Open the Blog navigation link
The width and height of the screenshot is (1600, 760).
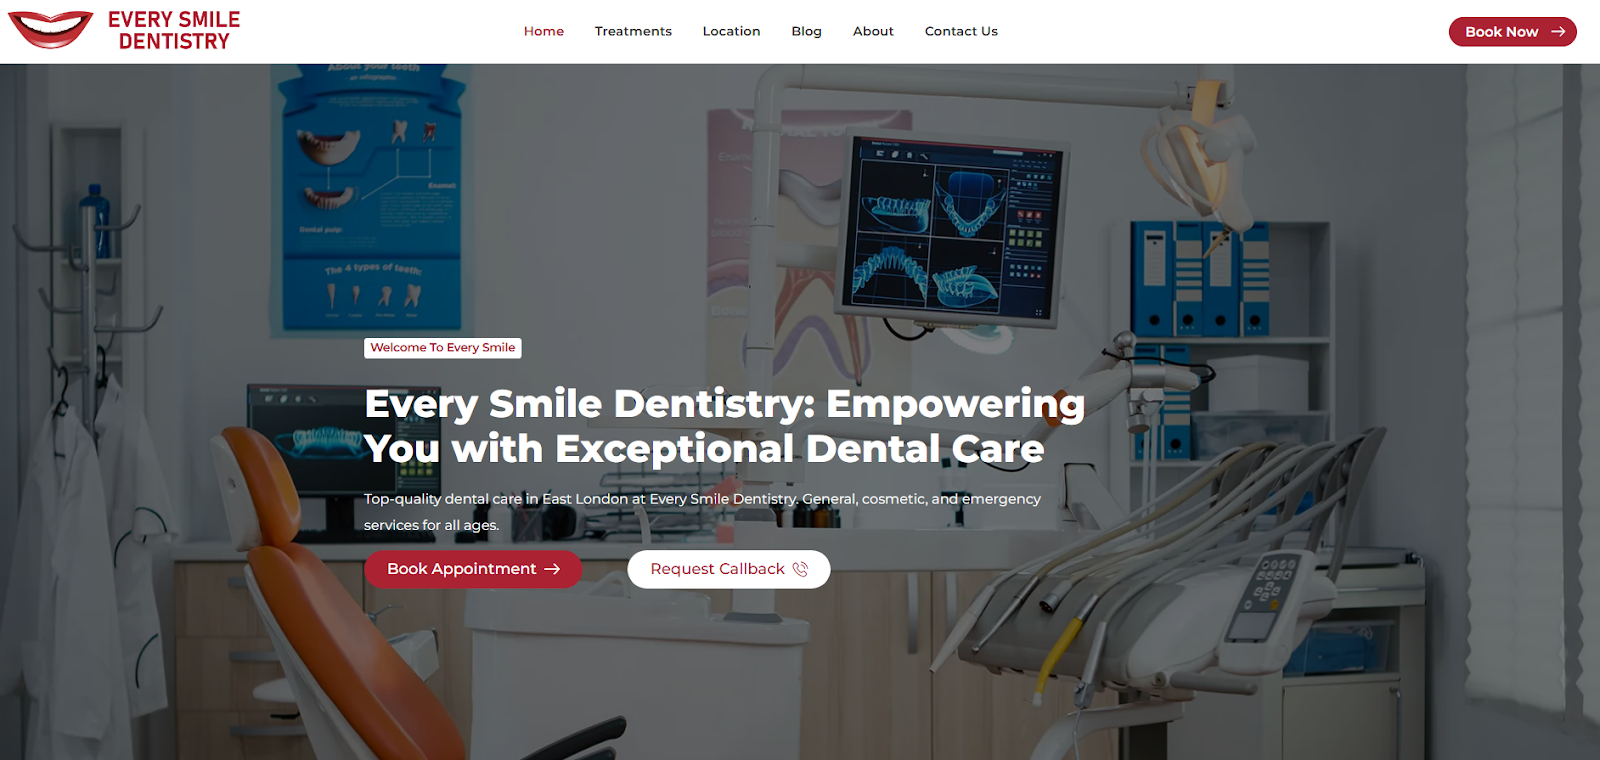tap(806, 31)
